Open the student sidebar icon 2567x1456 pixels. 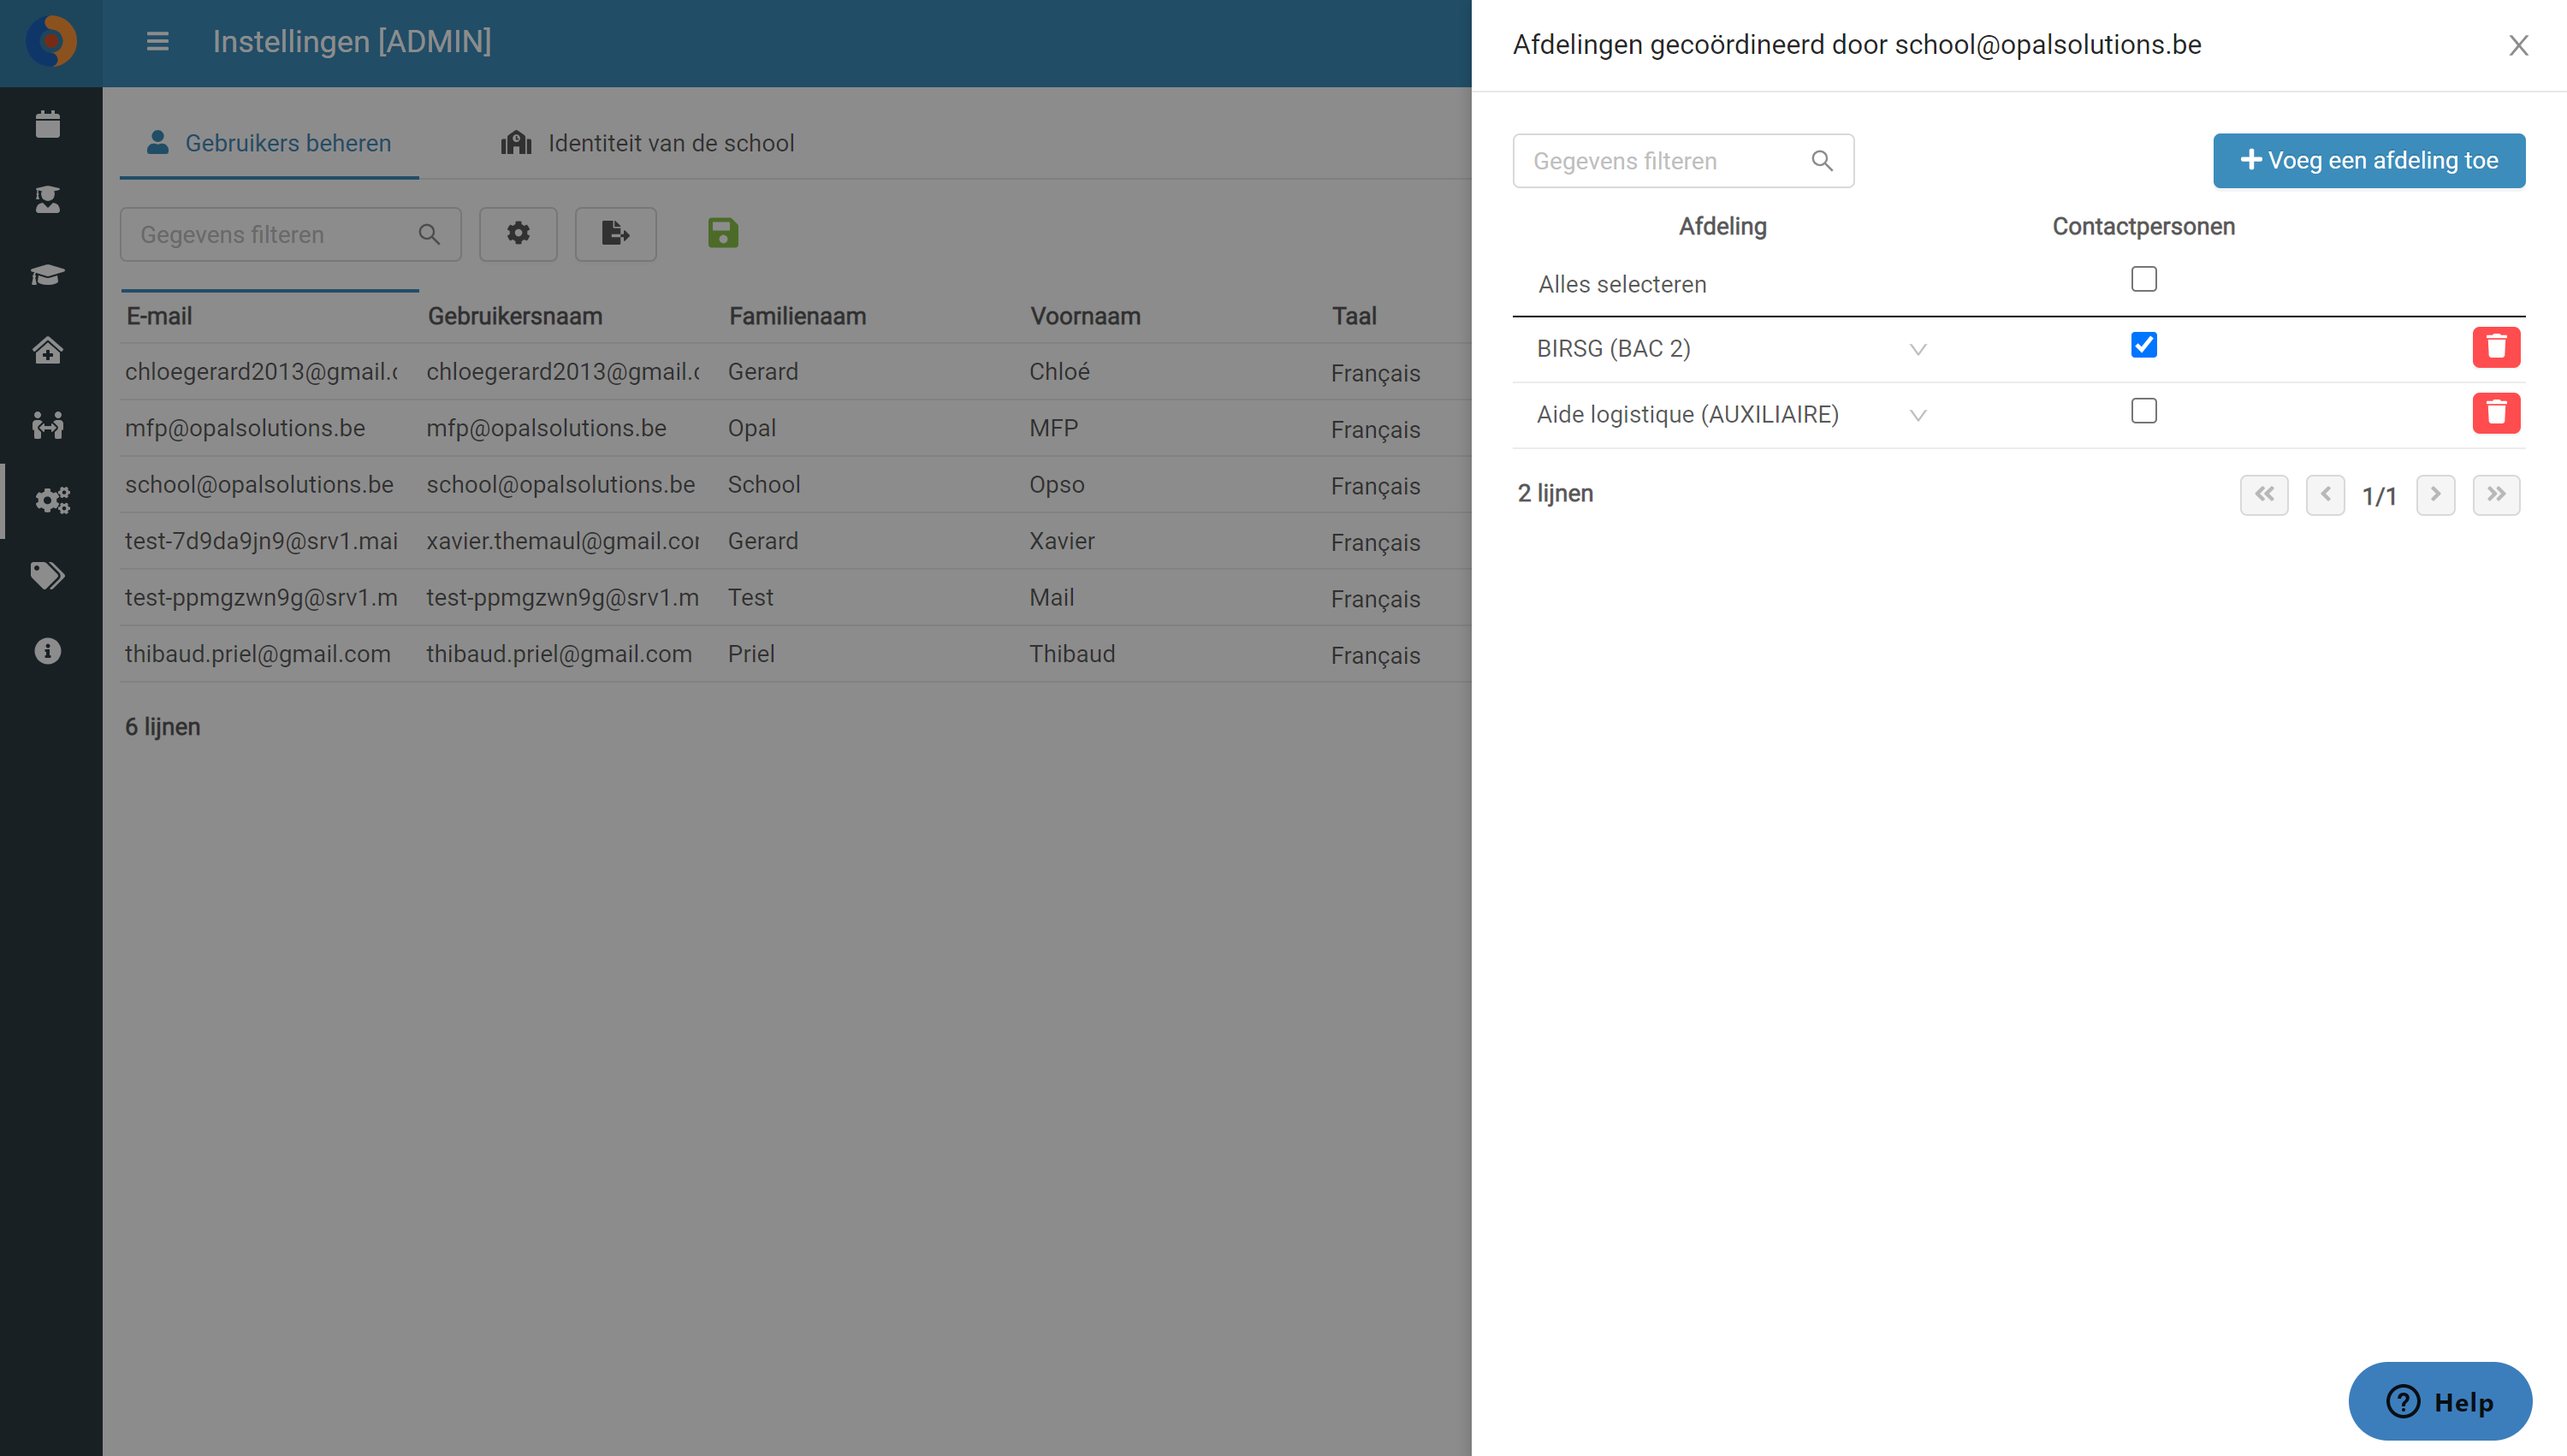click(48, 199)
